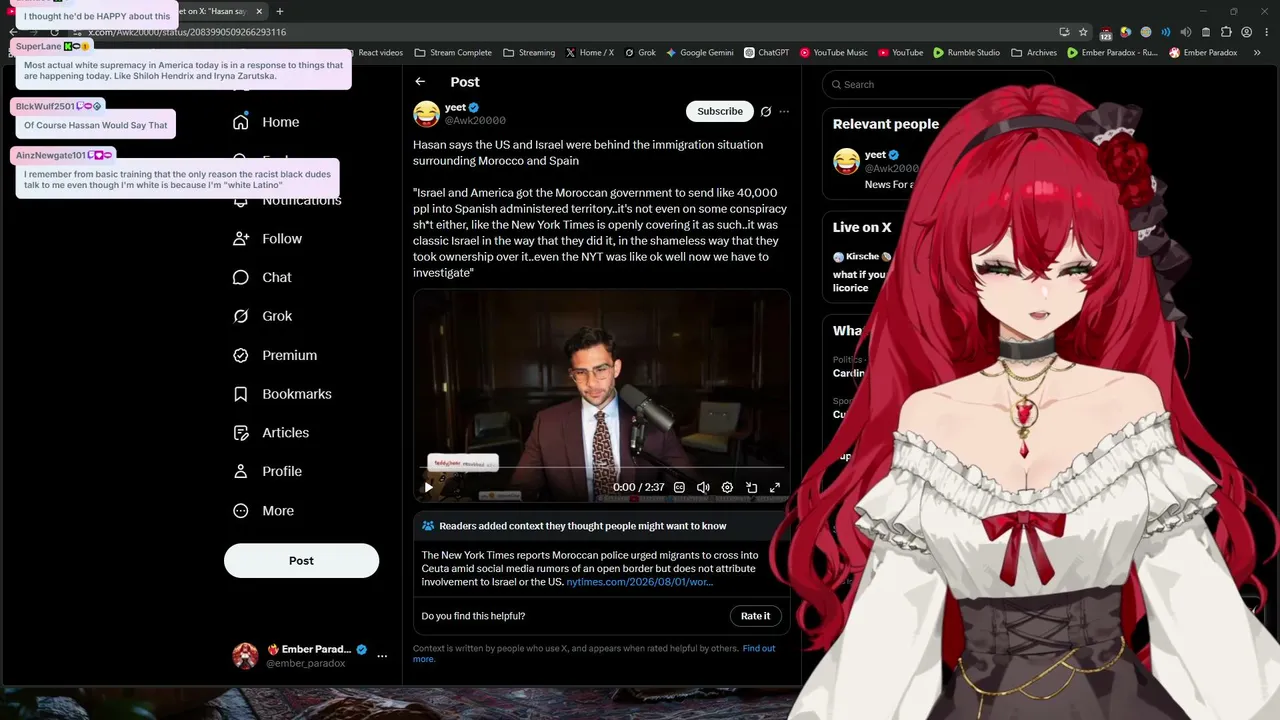
Task: Click the Bookmarks ribbon icon
Action: [240, 394]
